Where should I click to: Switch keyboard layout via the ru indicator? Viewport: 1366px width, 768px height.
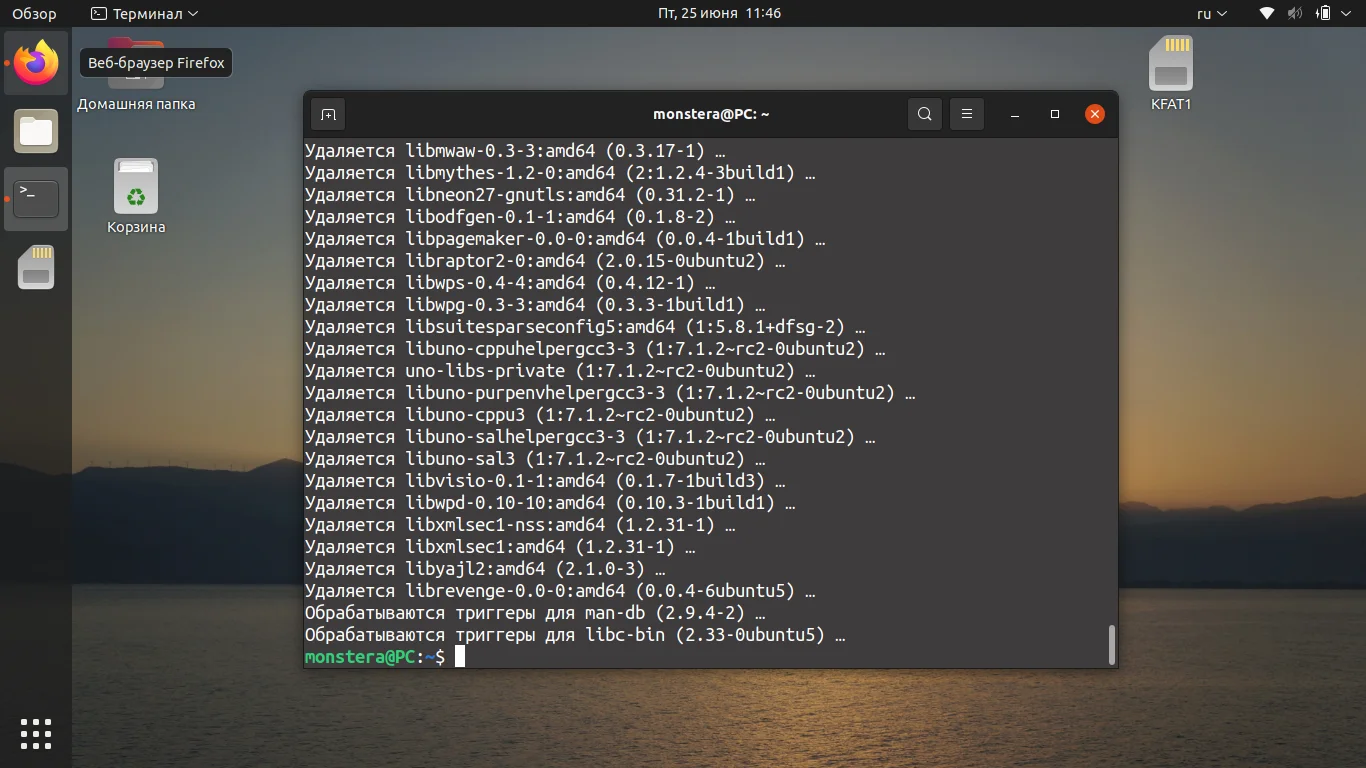click(x=1211, y=14)
